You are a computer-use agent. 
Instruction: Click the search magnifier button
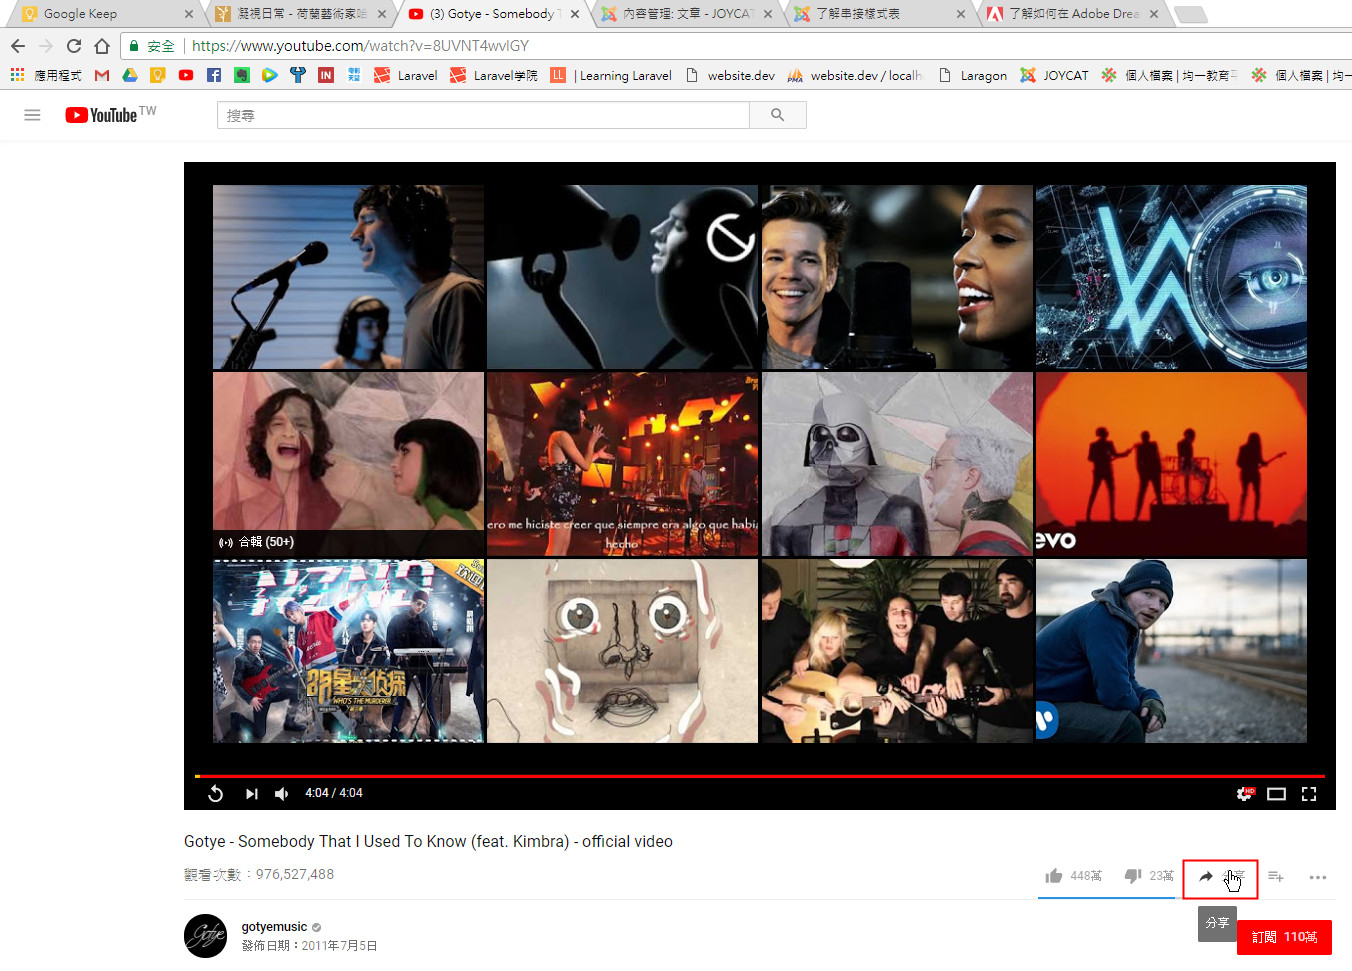coord(777,115)
